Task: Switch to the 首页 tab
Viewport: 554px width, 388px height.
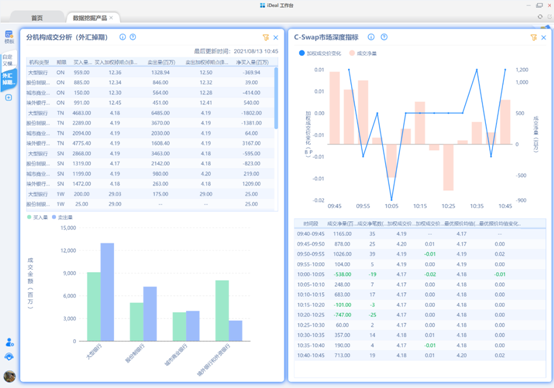Action: (x=37, y=18)
